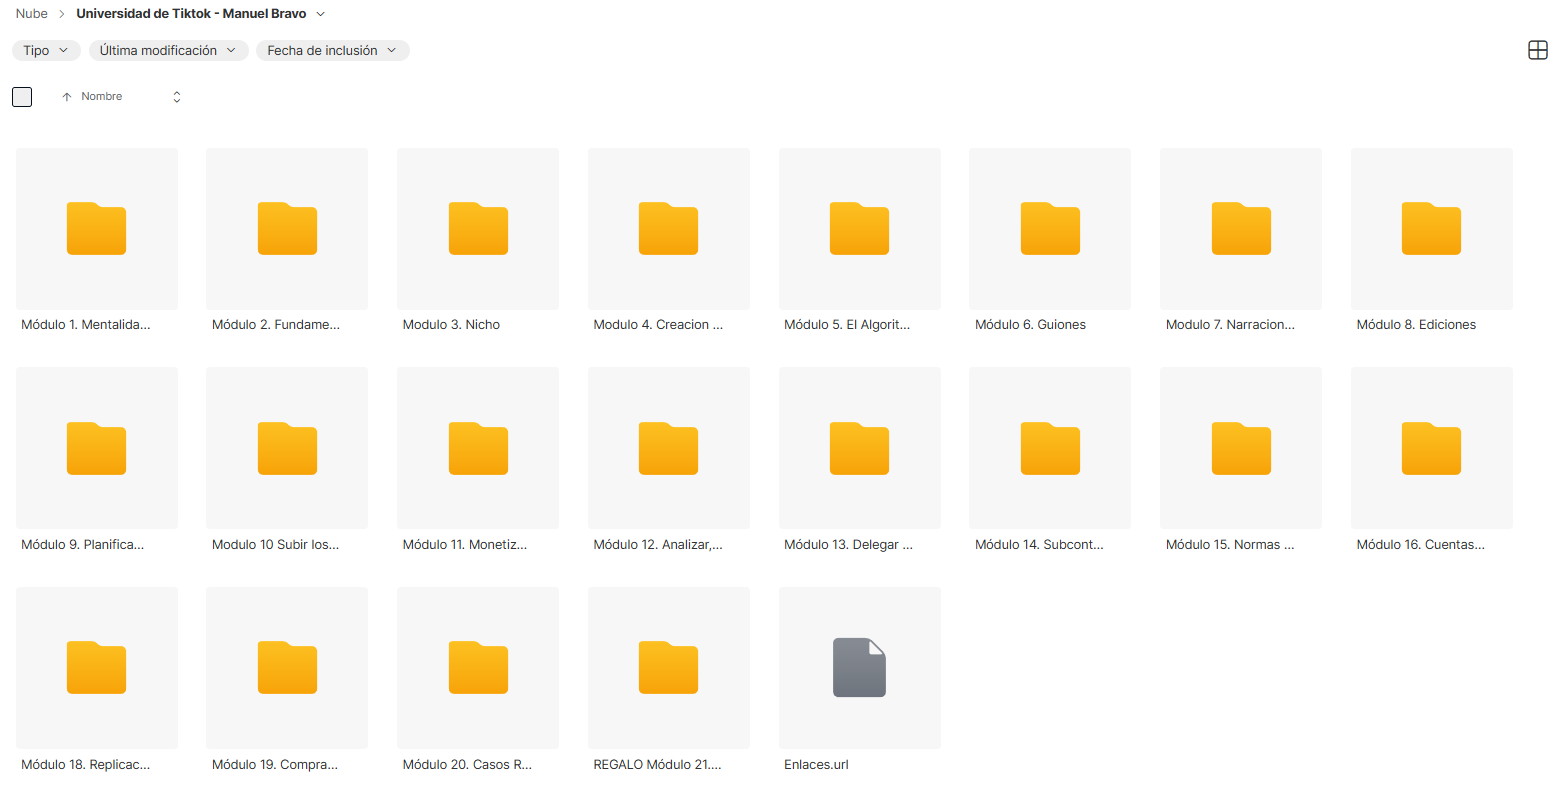Sort by the Nombre column header
The width and height of the screenshot is (1557, 806).
(102, 96)
